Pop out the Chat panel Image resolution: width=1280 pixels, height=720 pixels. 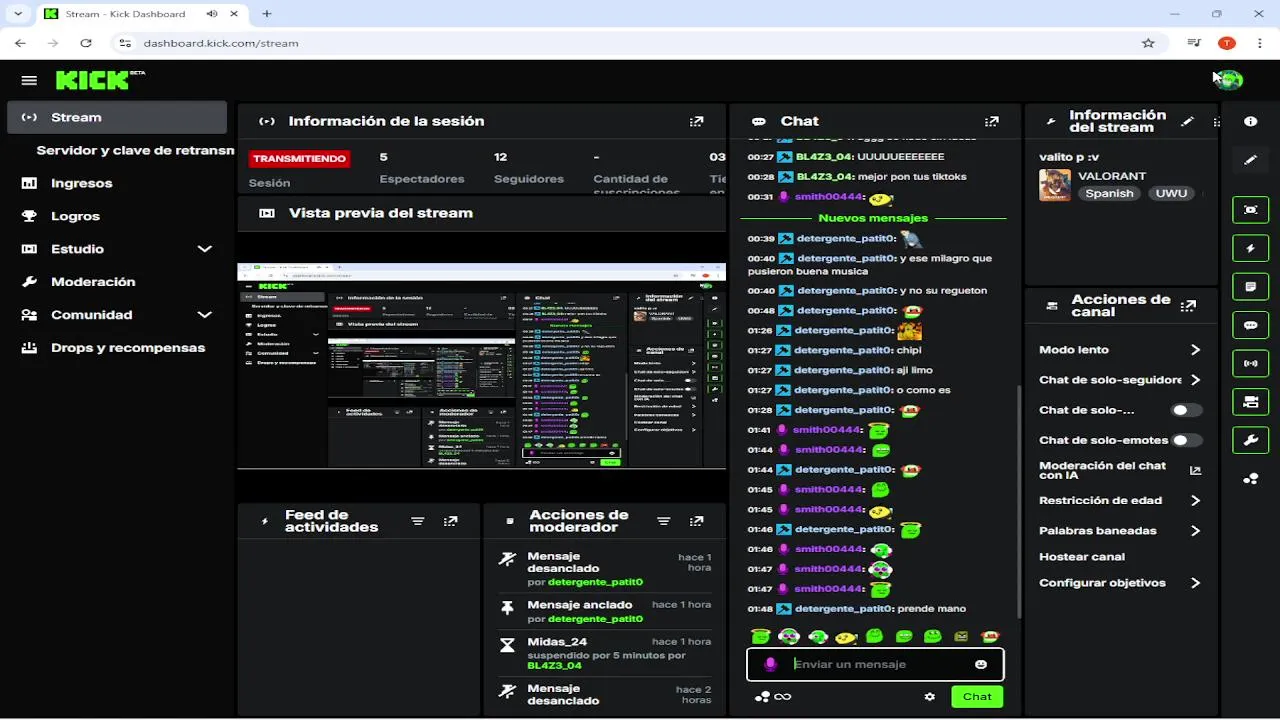coord(992,121)
